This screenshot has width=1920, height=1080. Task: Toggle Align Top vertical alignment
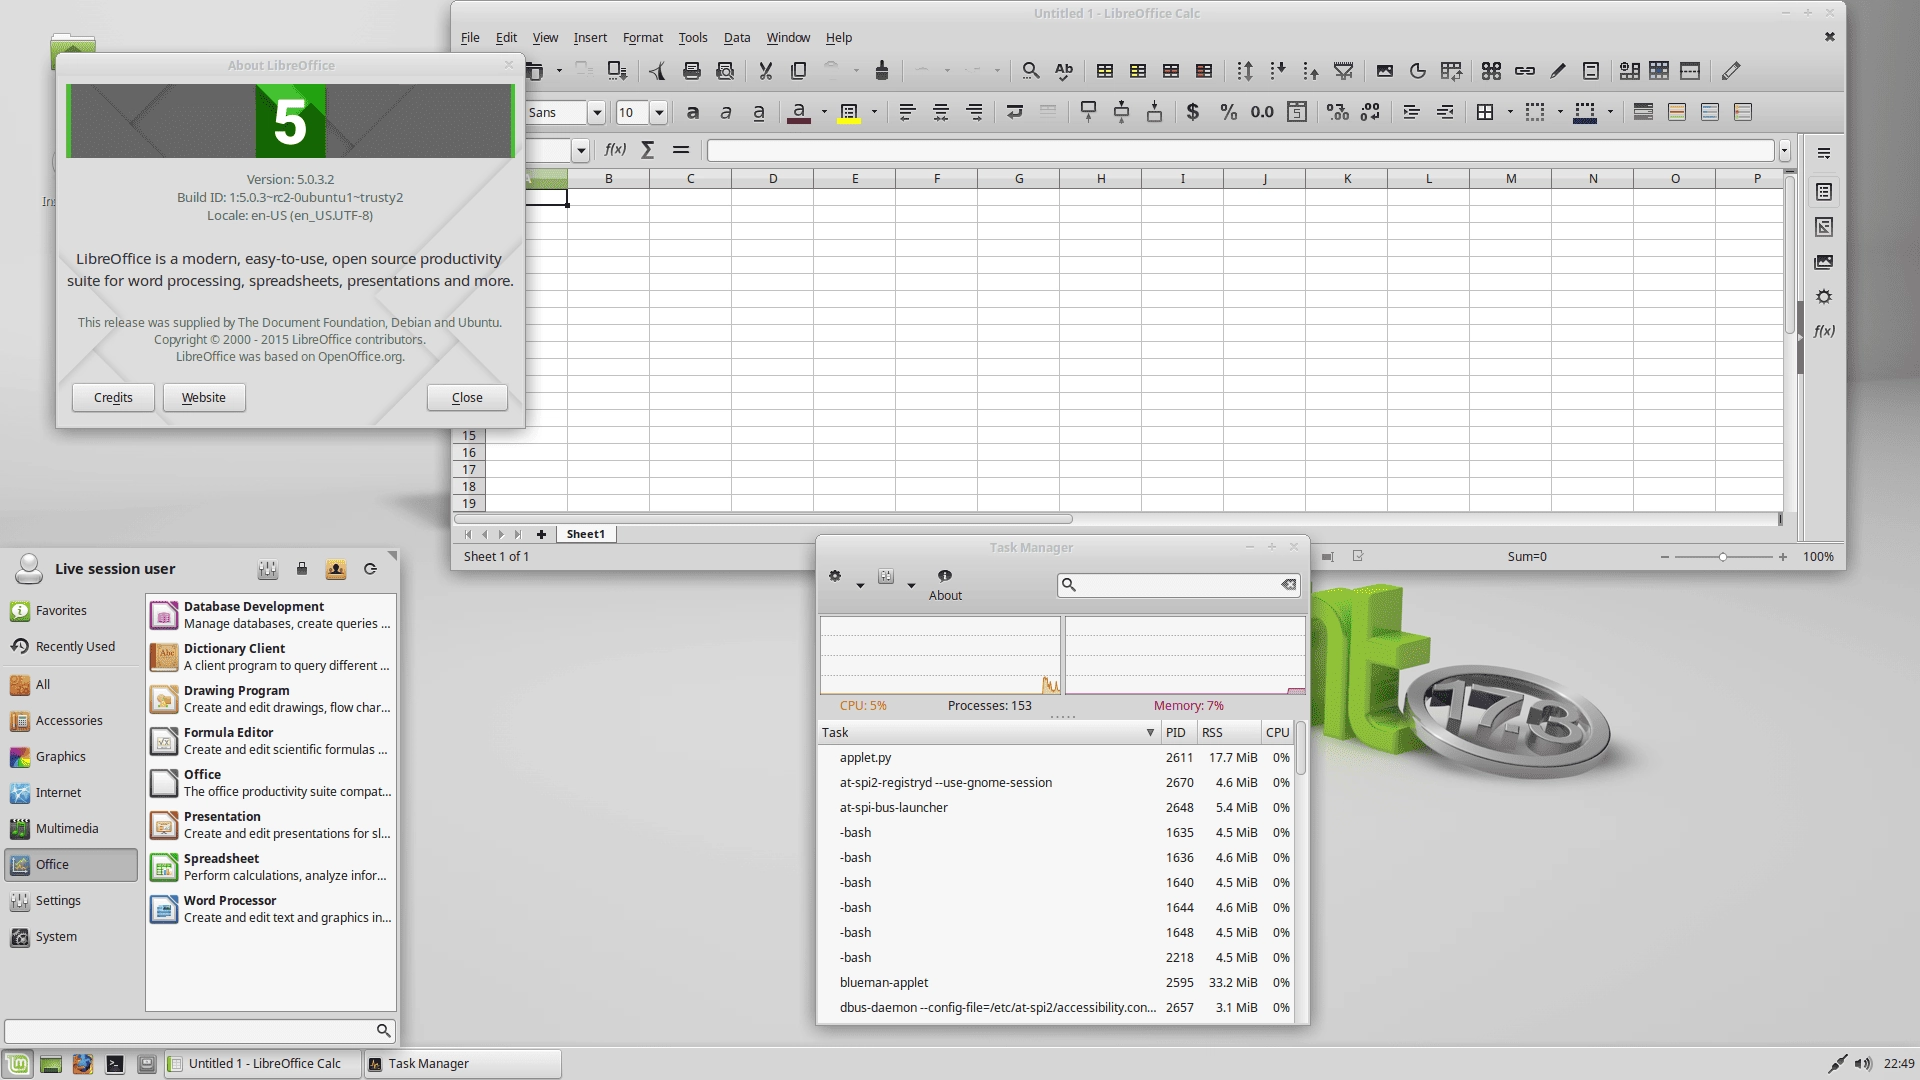[1088, 112]
